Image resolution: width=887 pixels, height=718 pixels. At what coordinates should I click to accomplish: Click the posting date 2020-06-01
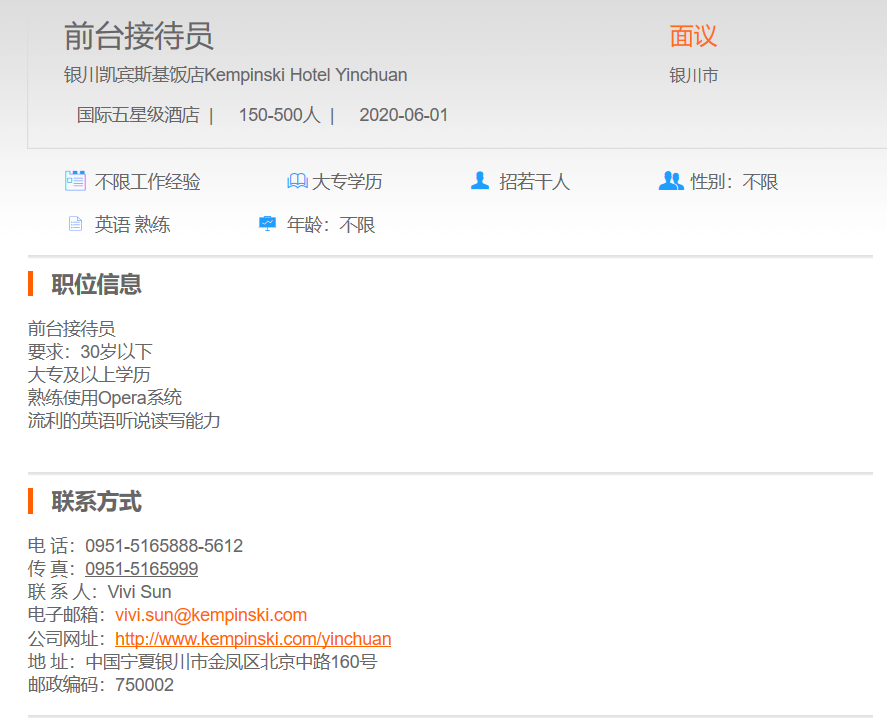pos(404,115)
